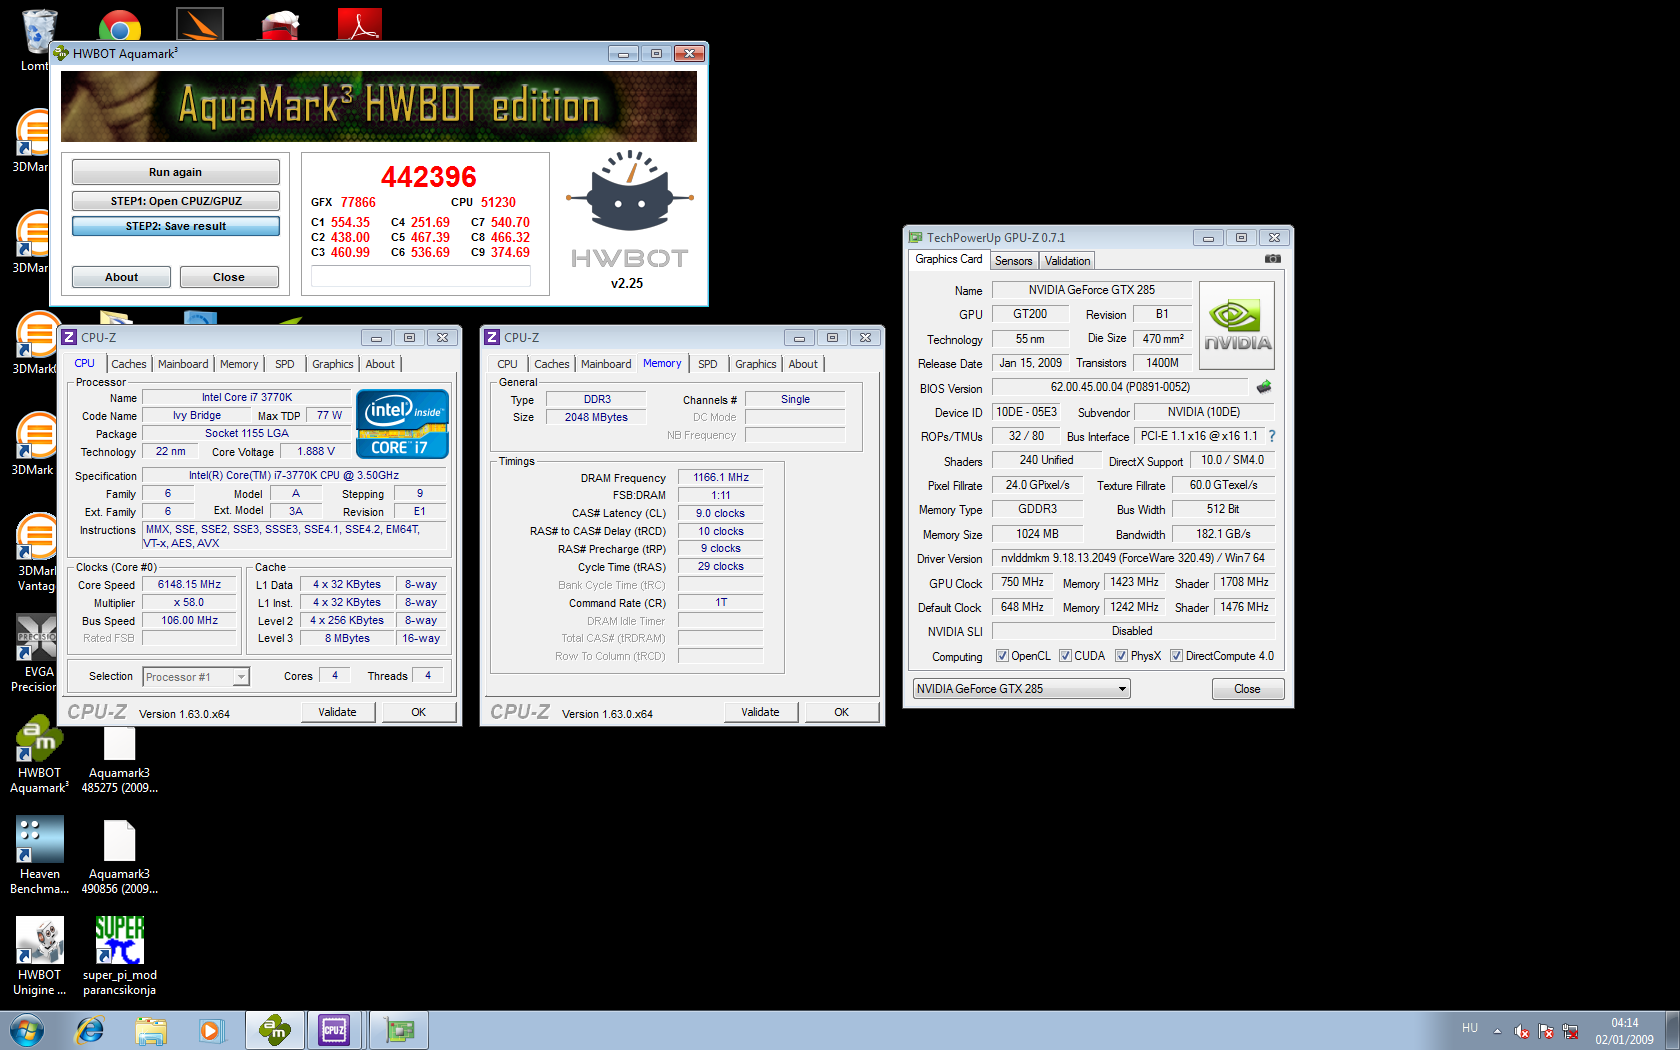Show hidden tray icons arrow

1497,1031
